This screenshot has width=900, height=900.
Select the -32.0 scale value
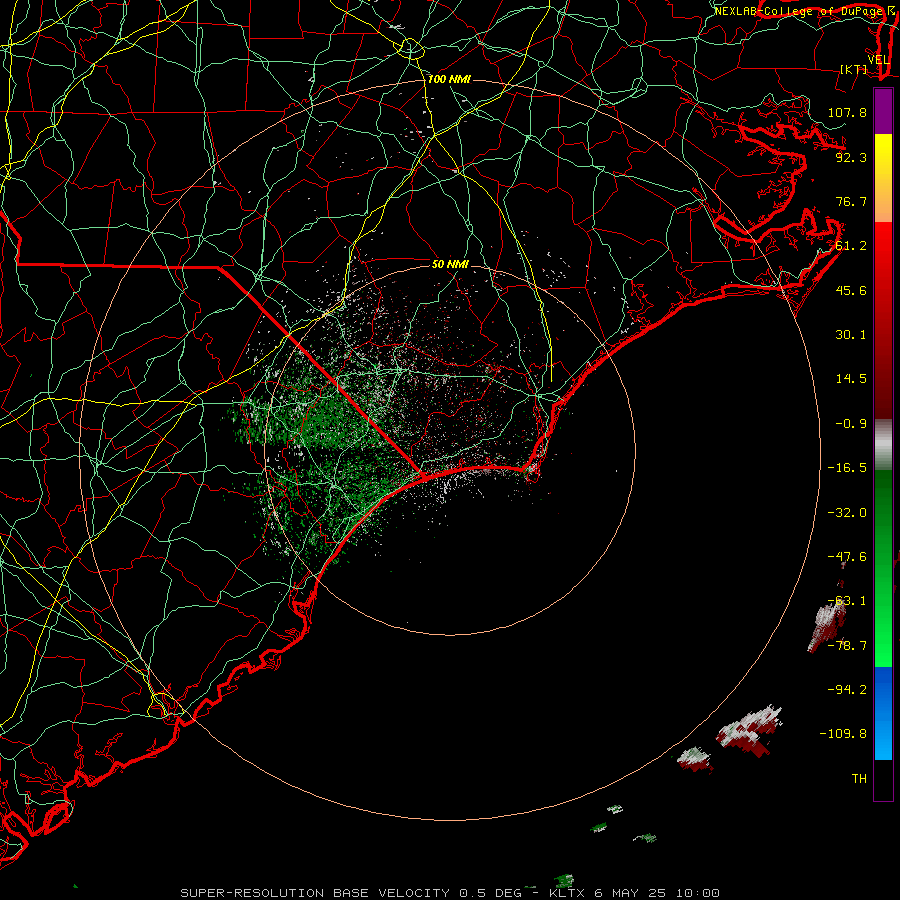tap(847, 512)
